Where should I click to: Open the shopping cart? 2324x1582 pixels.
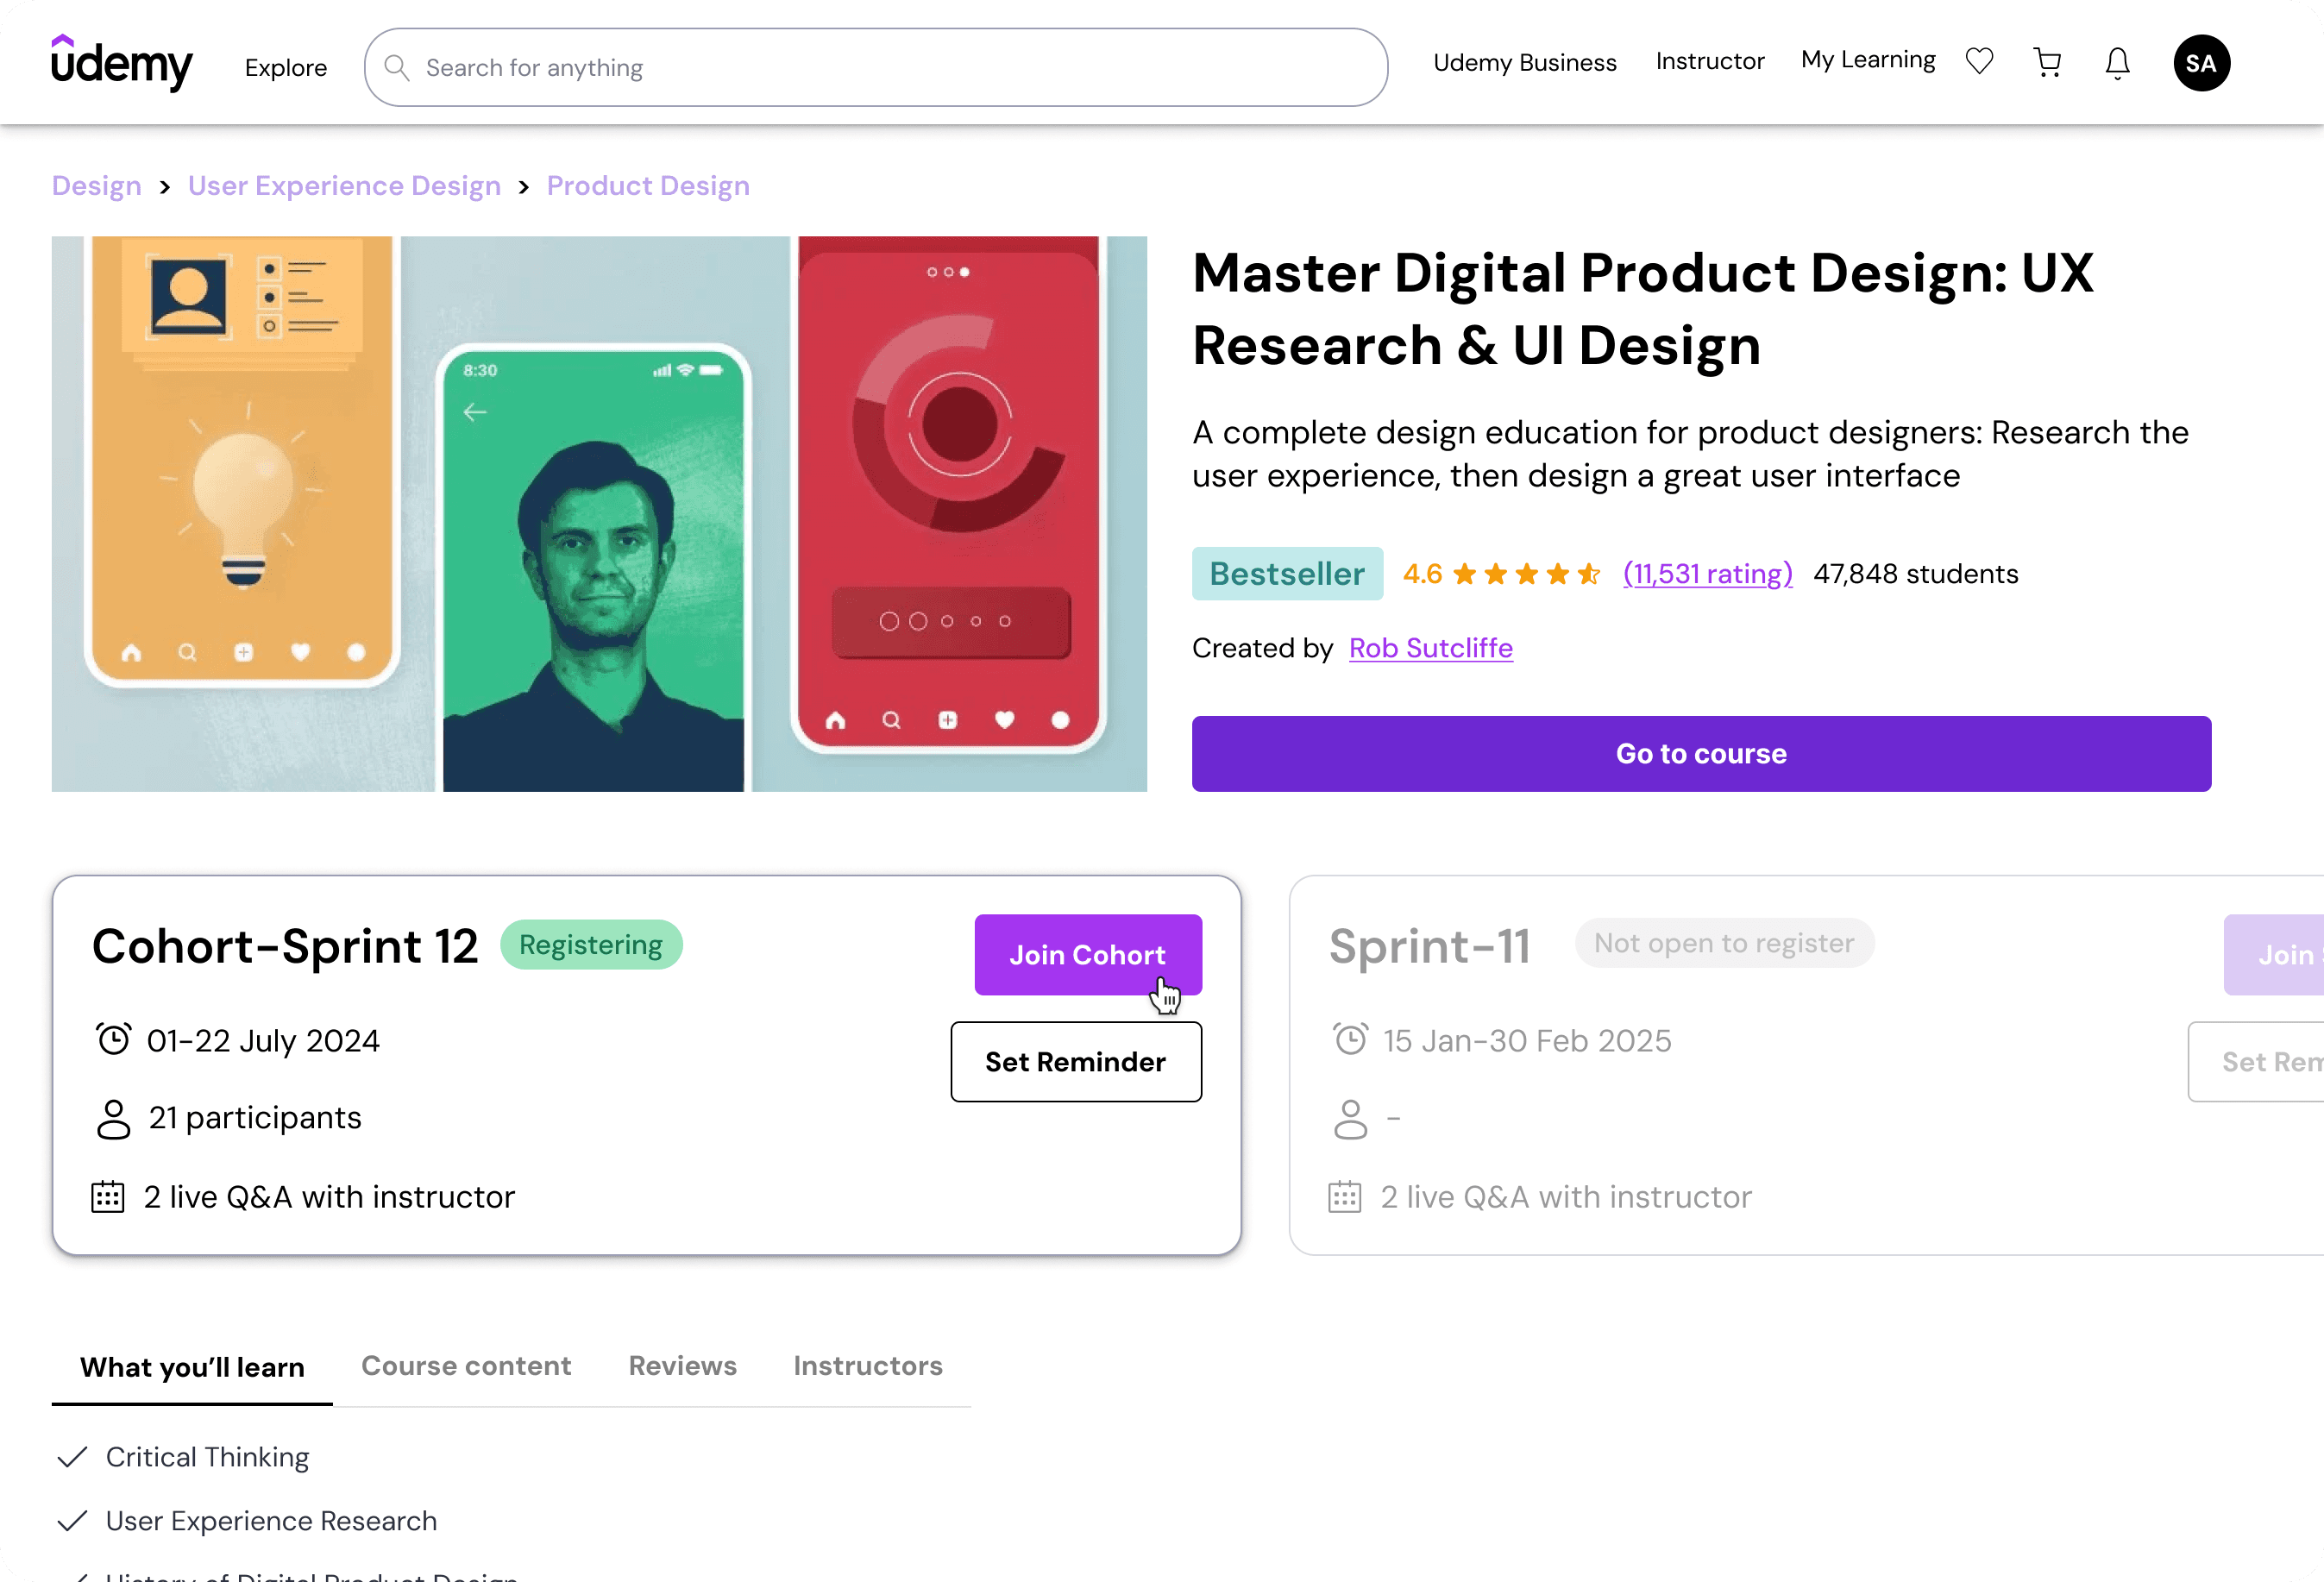pyautogui.click(x=2046, y=62)
